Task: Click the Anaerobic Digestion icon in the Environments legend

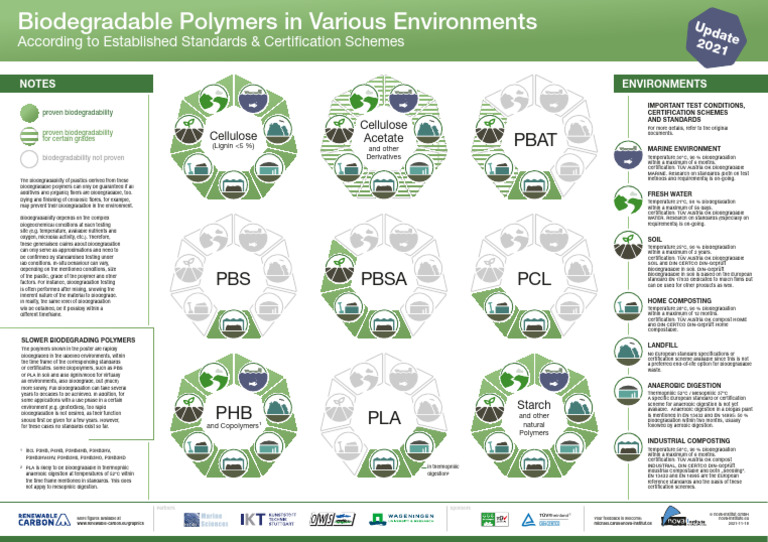Action: pos(628,391)
